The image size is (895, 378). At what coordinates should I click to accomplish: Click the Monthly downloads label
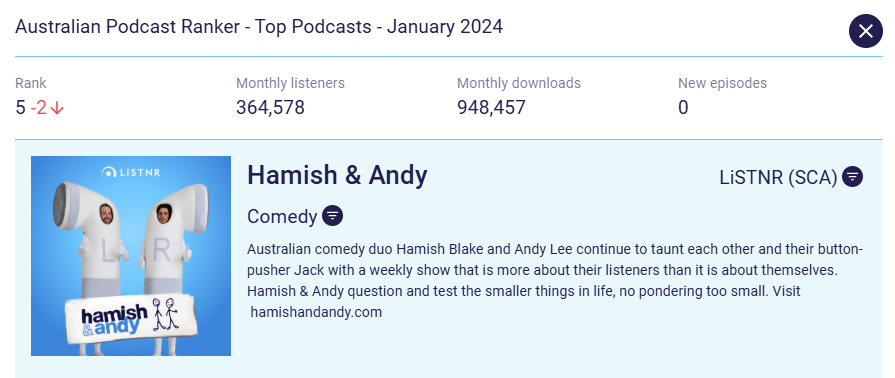pos(519,83)
